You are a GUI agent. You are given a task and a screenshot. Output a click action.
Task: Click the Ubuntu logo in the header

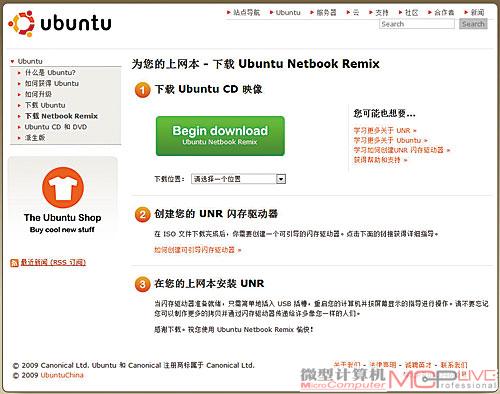click(x=60, y=24)
